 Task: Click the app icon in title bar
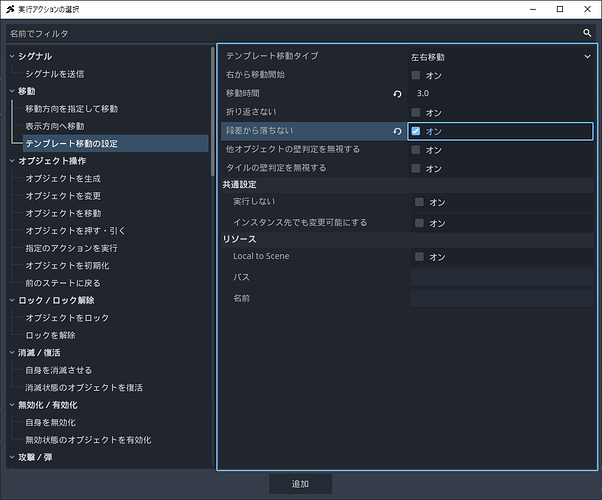click(10, 9)
